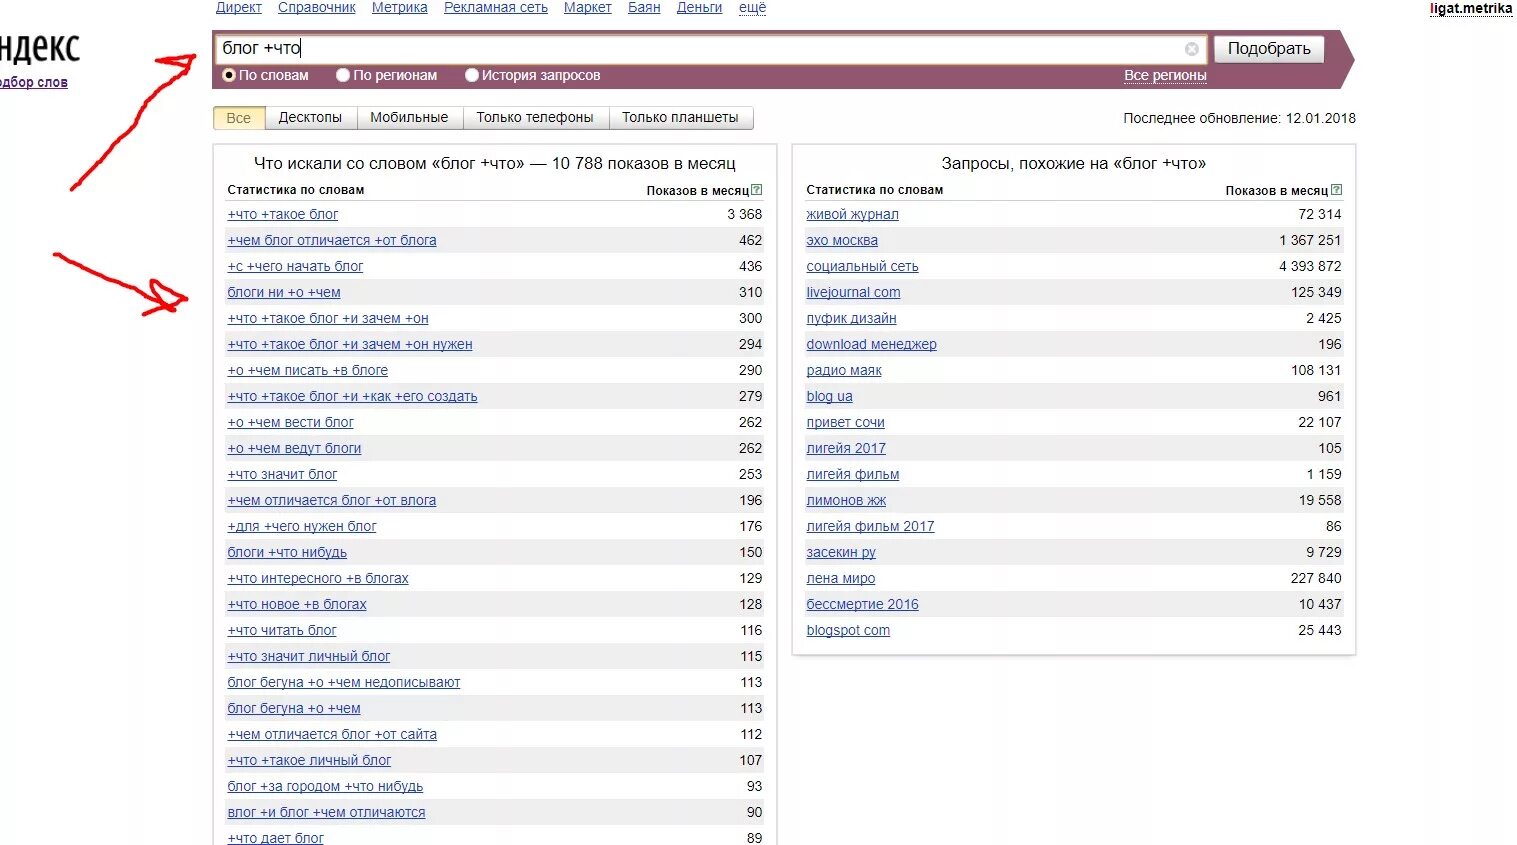Open the query '+что читать блог'
Viewport: 1517px width, 845px height.
(x=282, y=630)
